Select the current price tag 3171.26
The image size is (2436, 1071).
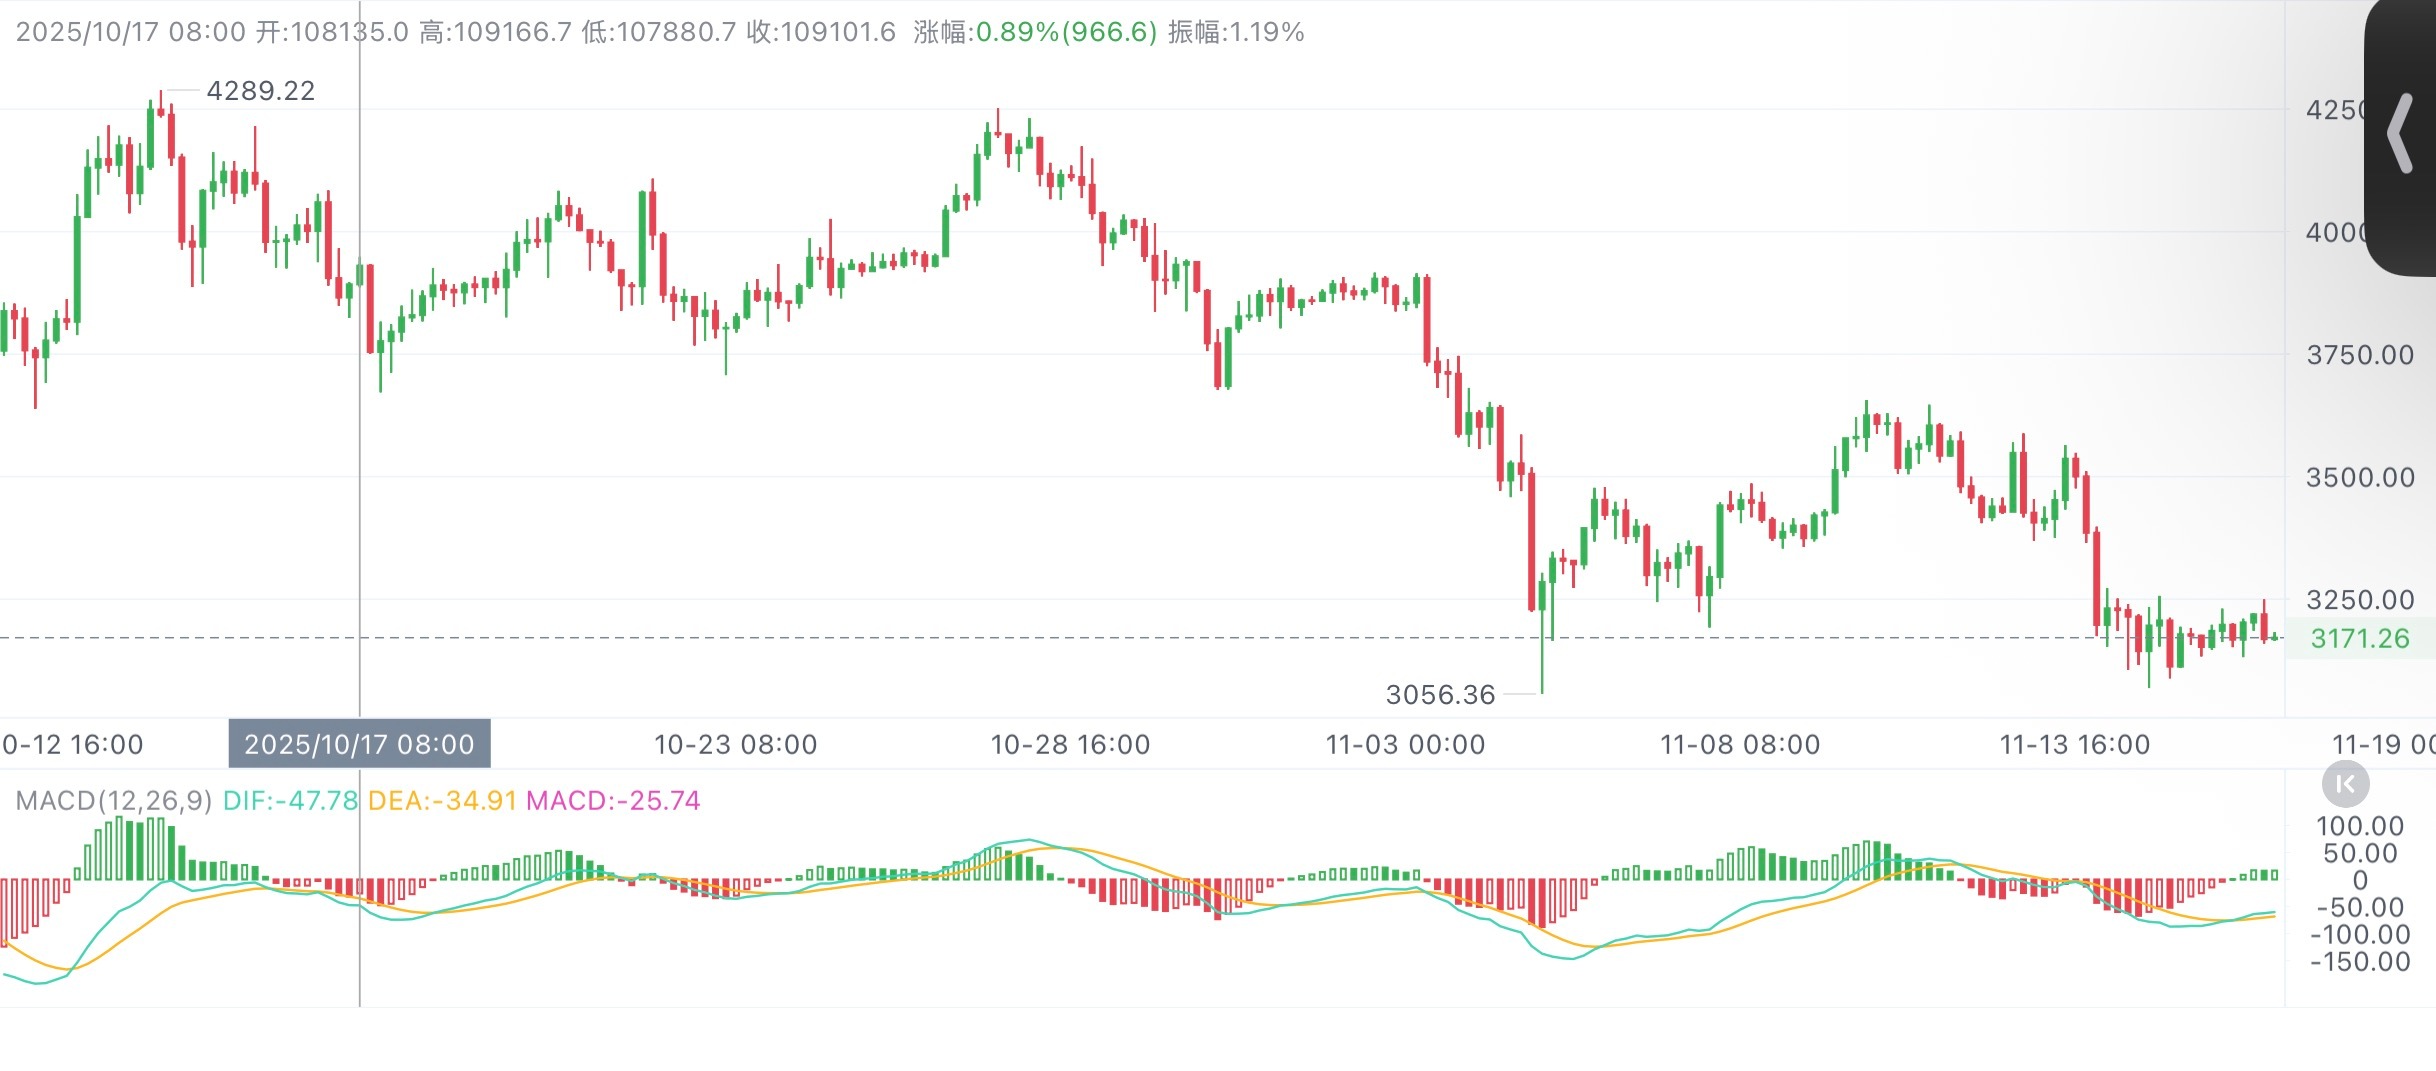(x=2362, y=638)
